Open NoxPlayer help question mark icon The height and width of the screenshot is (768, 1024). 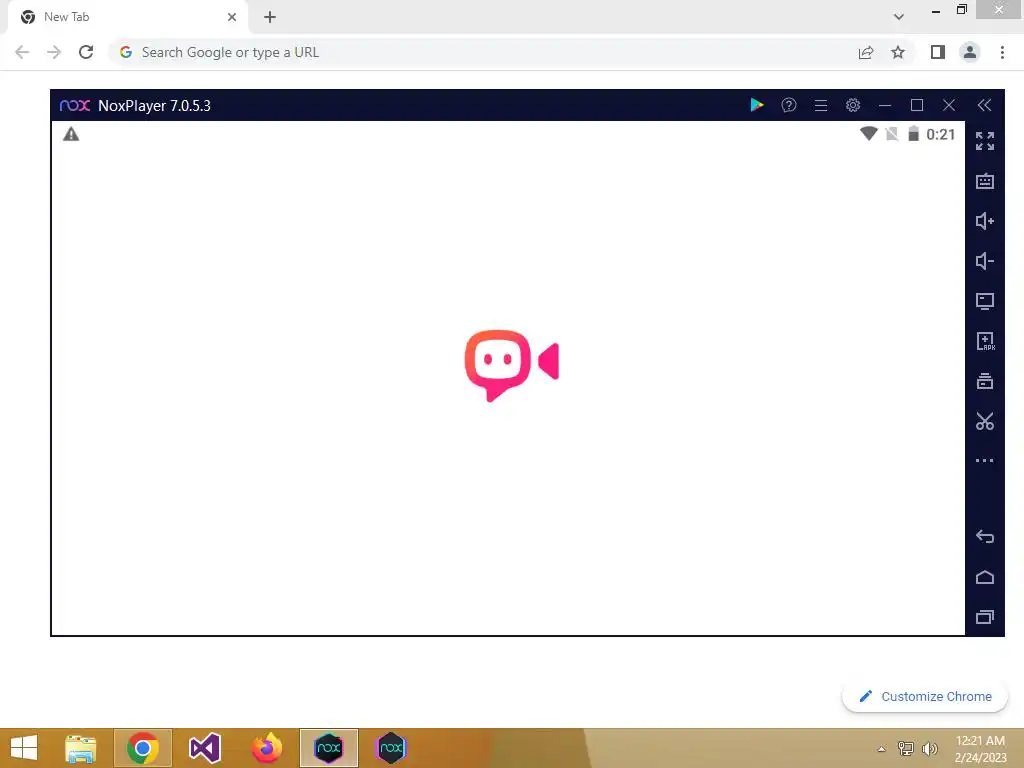788,105
